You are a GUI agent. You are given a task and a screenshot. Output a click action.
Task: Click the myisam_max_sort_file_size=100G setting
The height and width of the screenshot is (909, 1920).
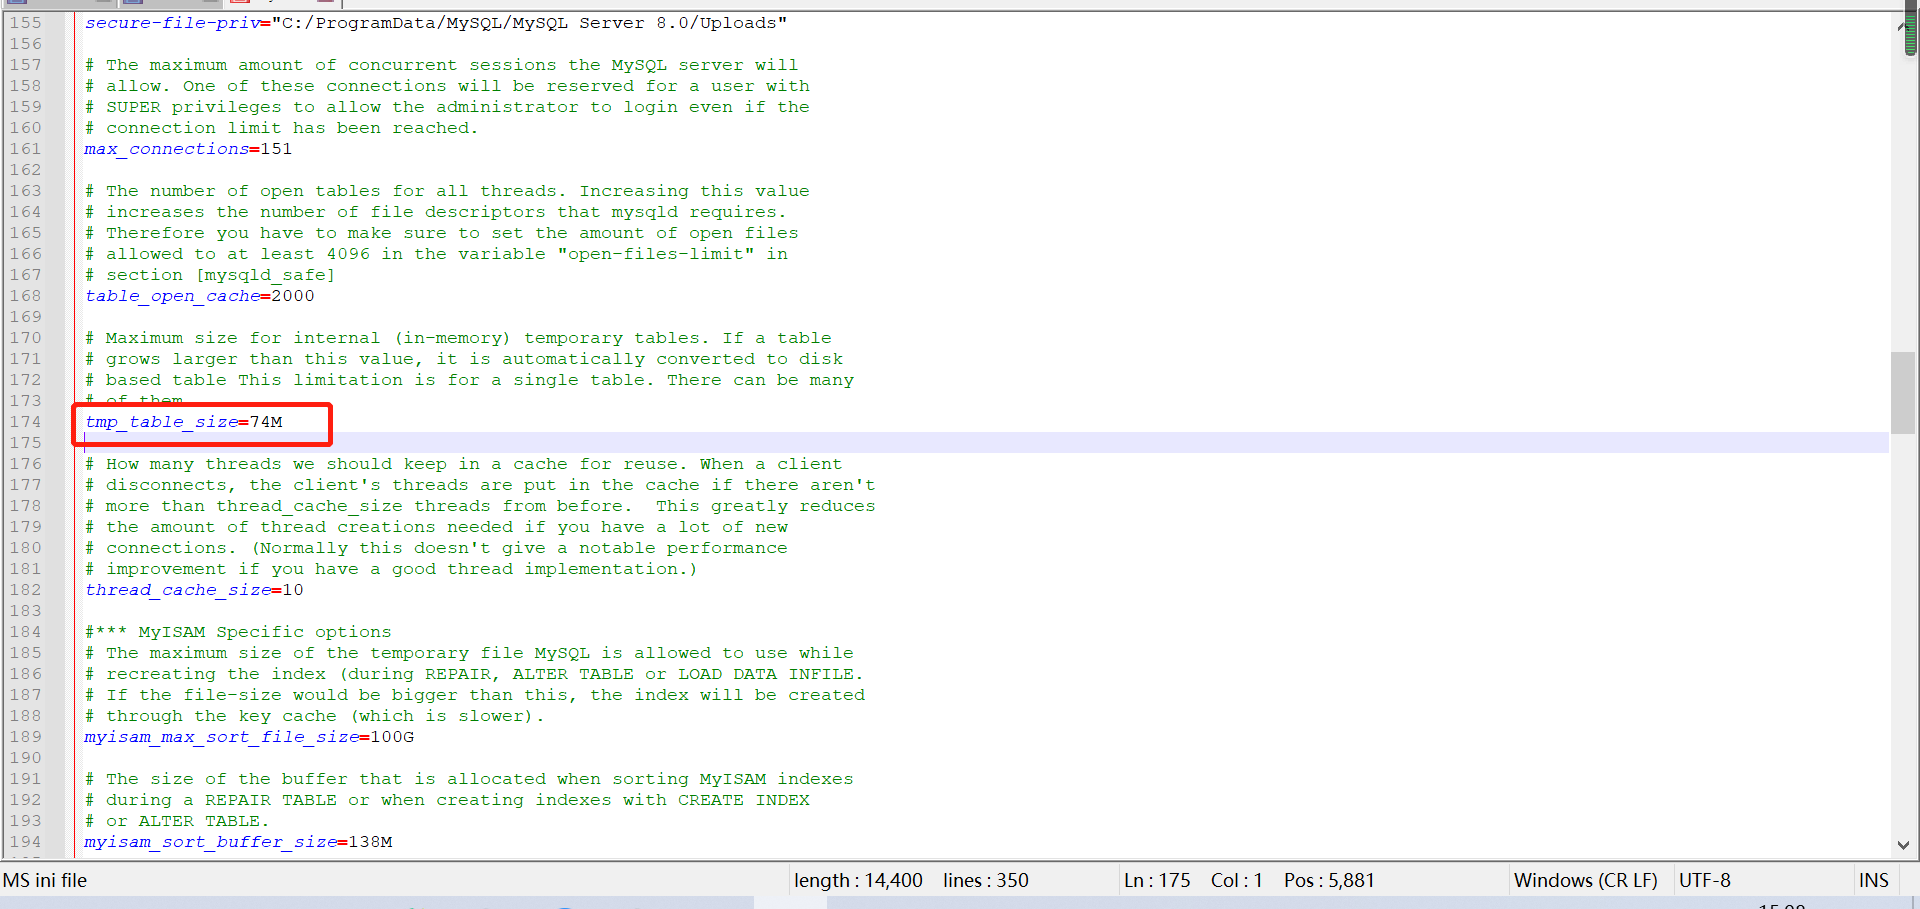pos(248,736)
